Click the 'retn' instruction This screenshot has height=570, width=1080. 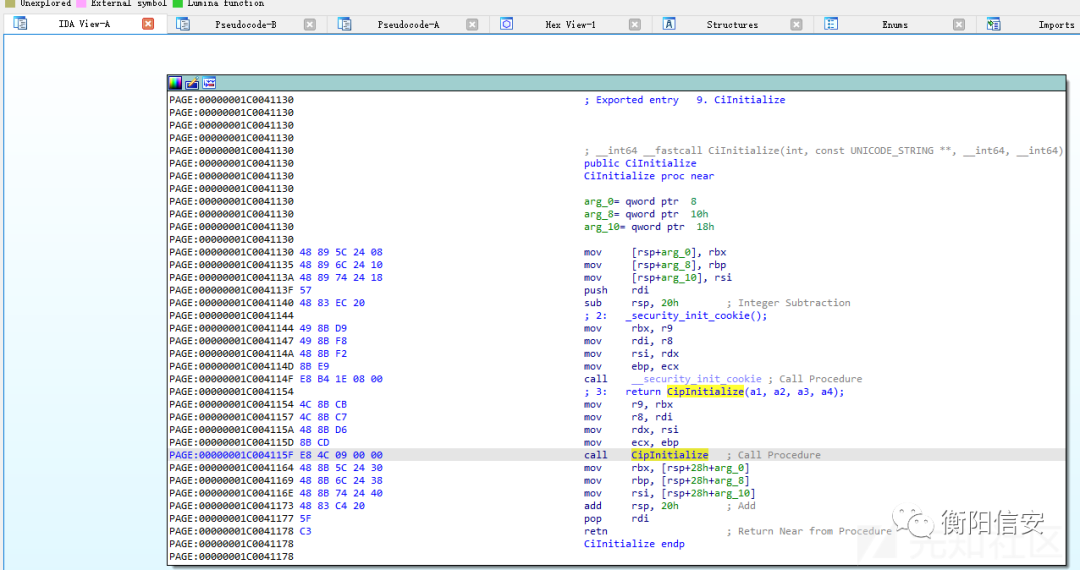596,531
